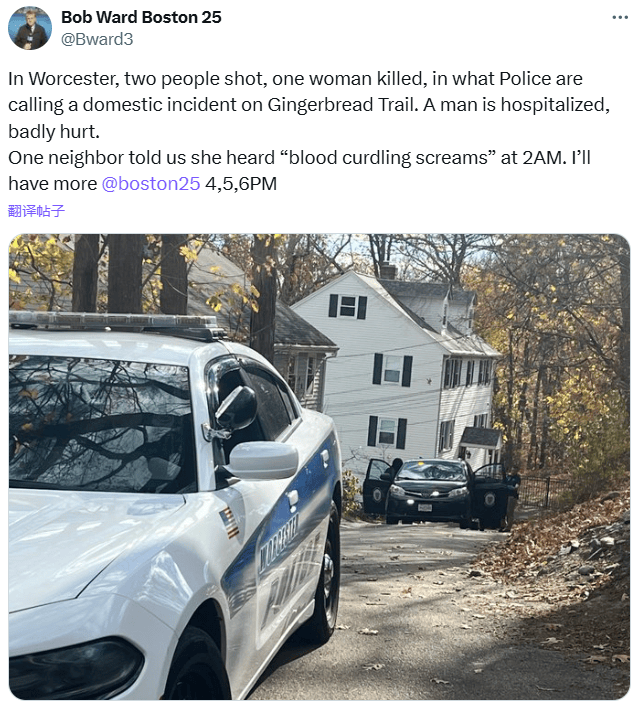
Task: Follow the @boston25 mention link
Action: 151,183
